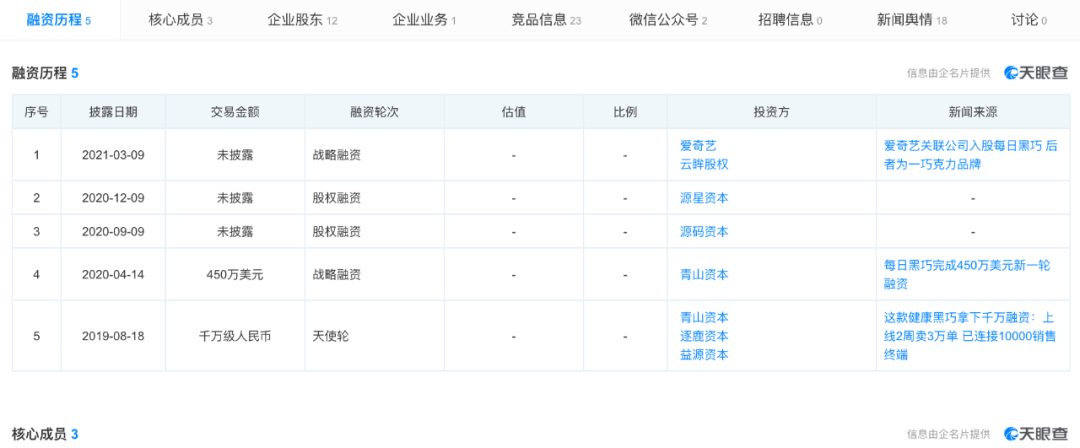Screen dimensions: 1080x448
Task: Click 青山资本 in the 天使轮 row
Action: click(x=704, y=317)
